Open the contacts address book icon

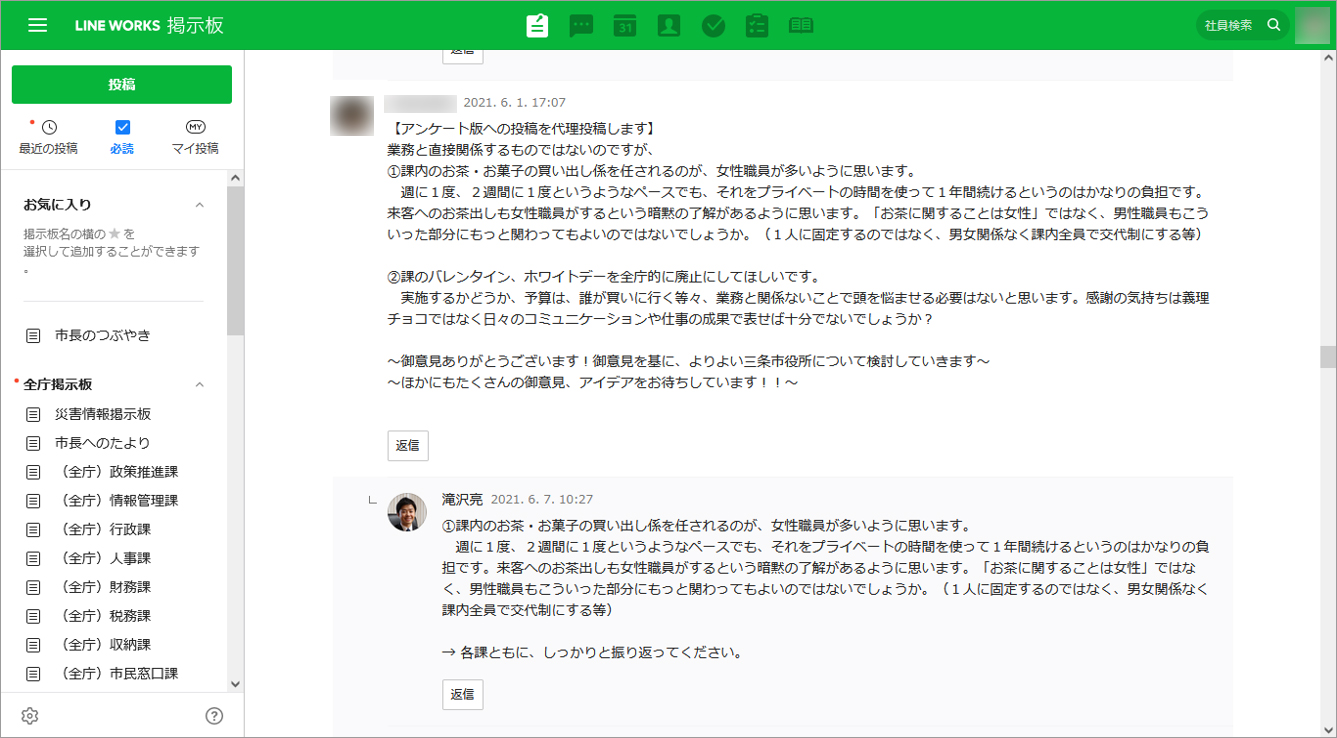pos(669,26)
